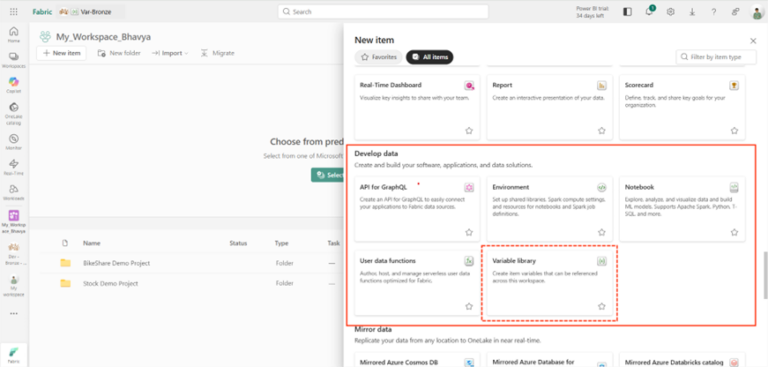Click Migrate button
The height and width of the screenshot is (367, 768).
(x=217, y=53)
